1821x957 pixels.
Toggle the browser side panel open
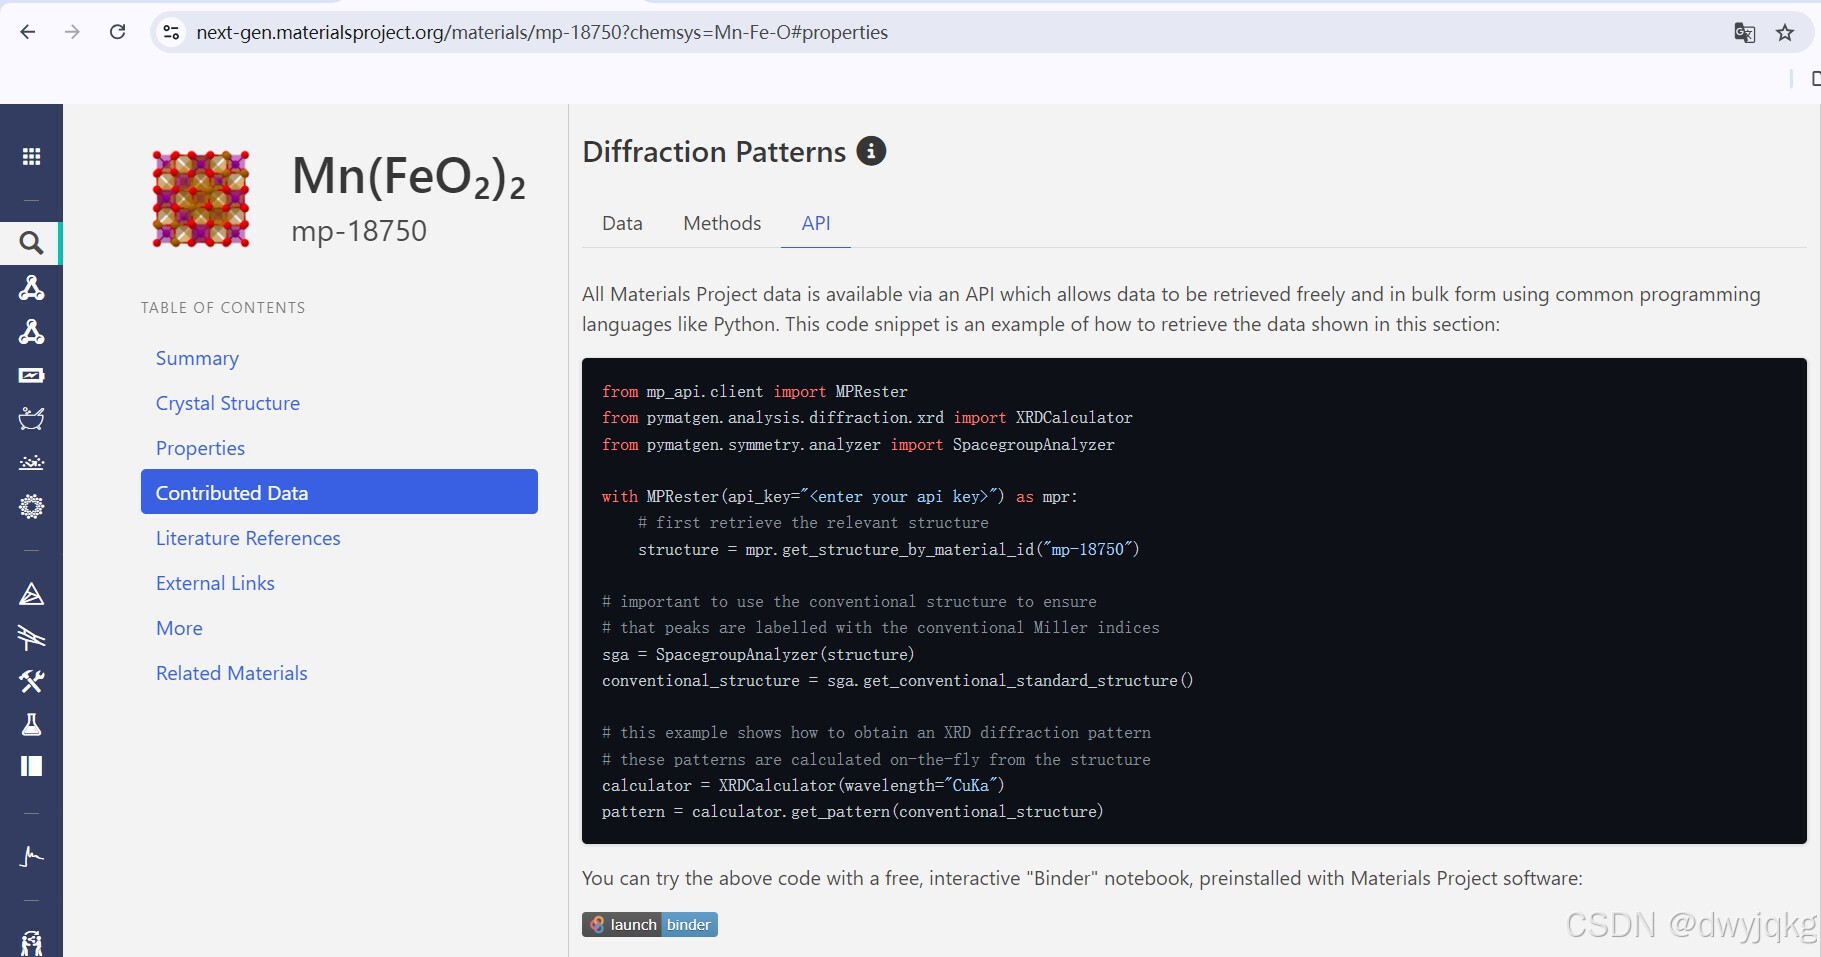[x=1815, y=79]
